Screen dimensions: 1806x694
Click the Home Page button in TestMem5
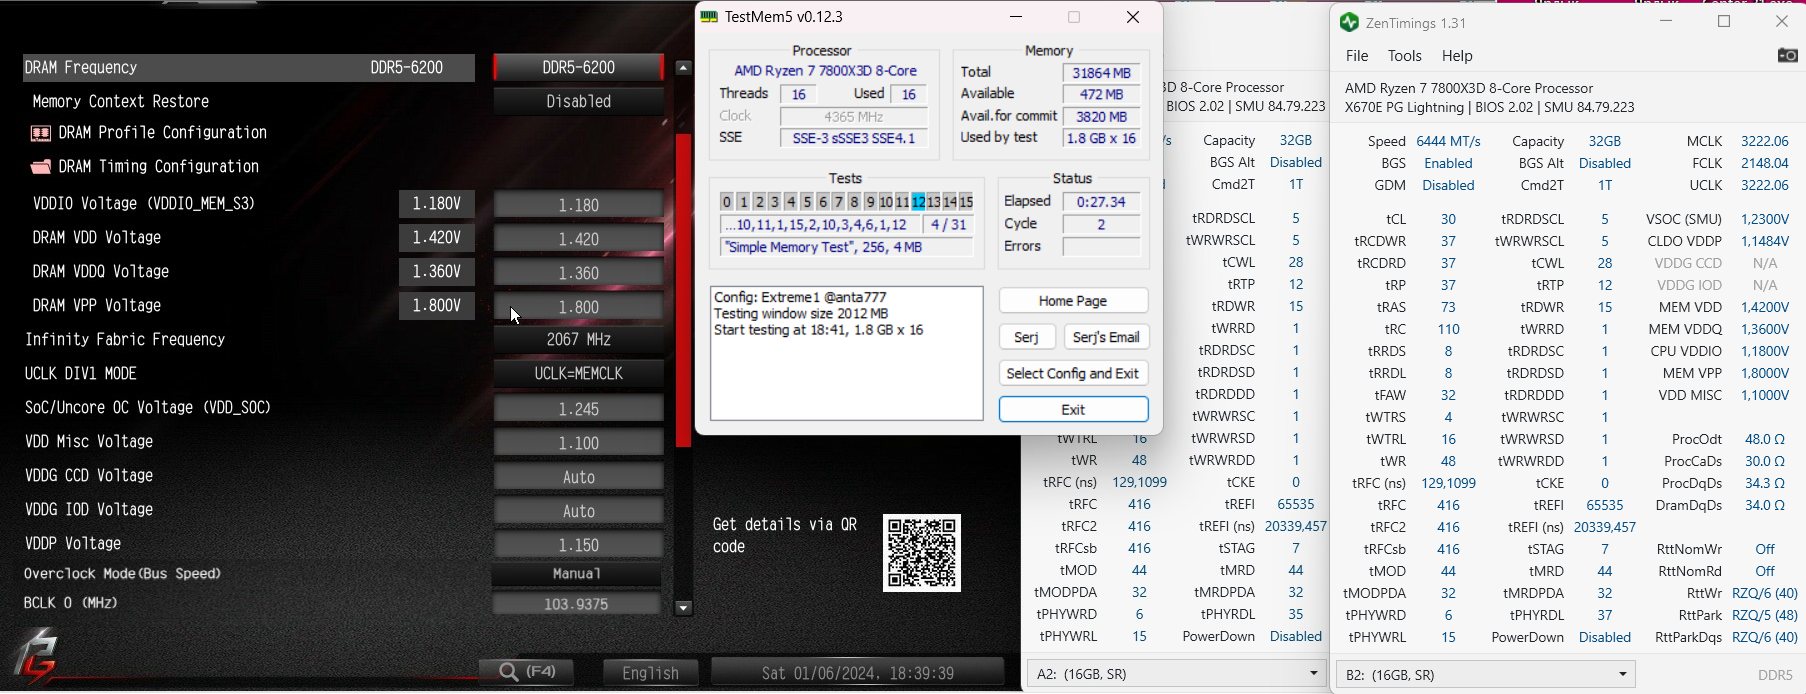1073,301
